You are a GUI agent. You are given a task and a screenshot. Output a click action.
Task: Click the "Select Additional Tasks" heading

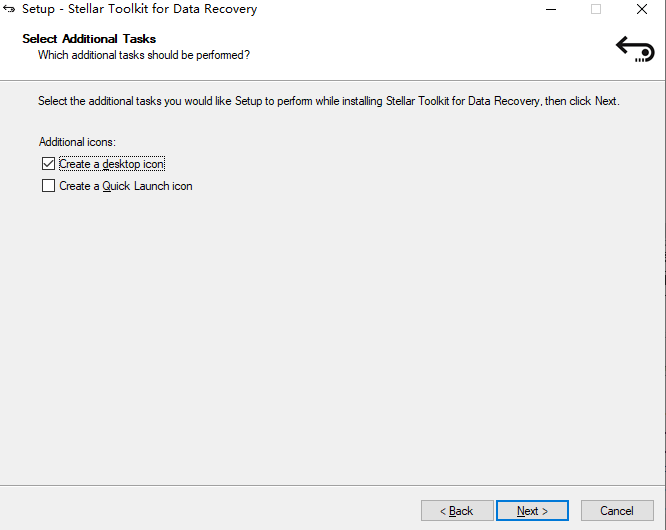89,39
